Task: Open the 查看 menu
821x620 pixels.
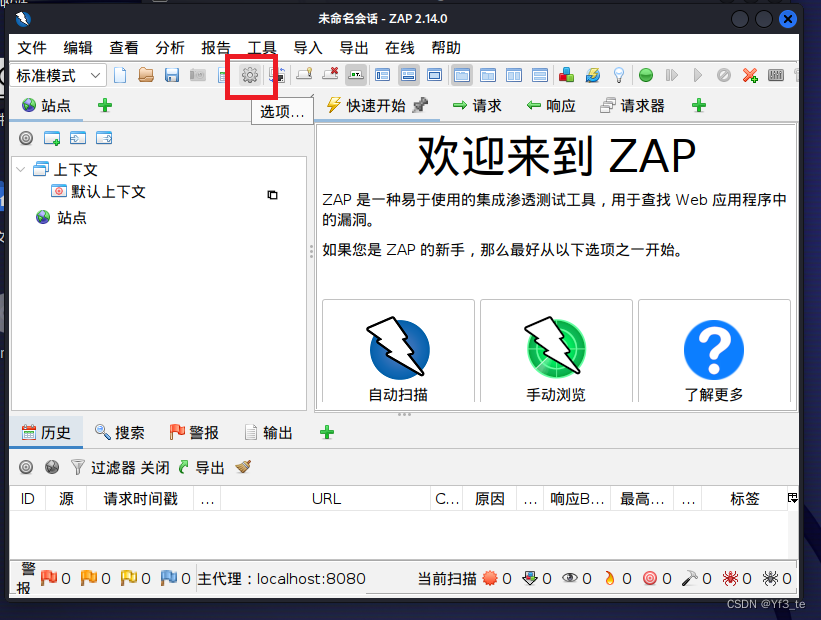Action: click(x=124, y=48)
